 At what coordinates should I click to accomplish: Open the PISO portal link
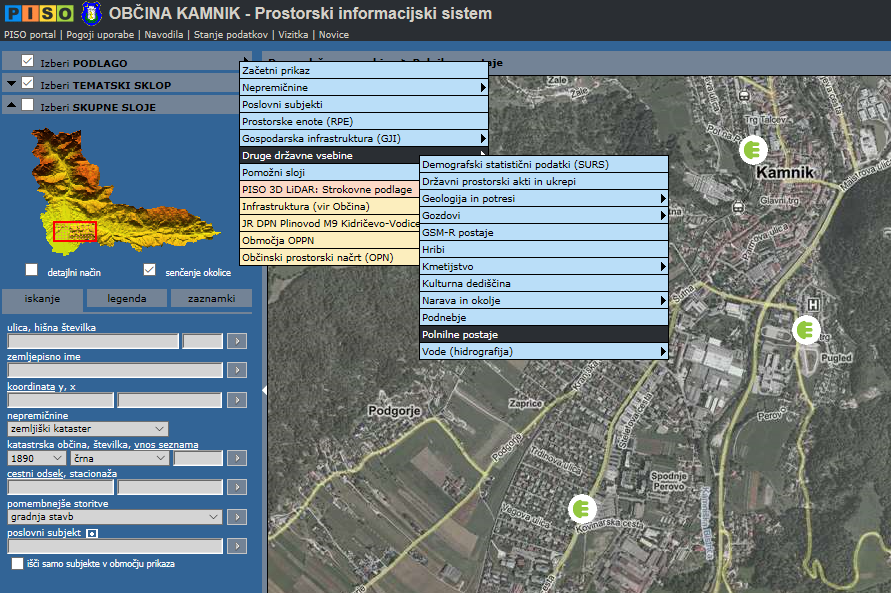coord(31,34)
